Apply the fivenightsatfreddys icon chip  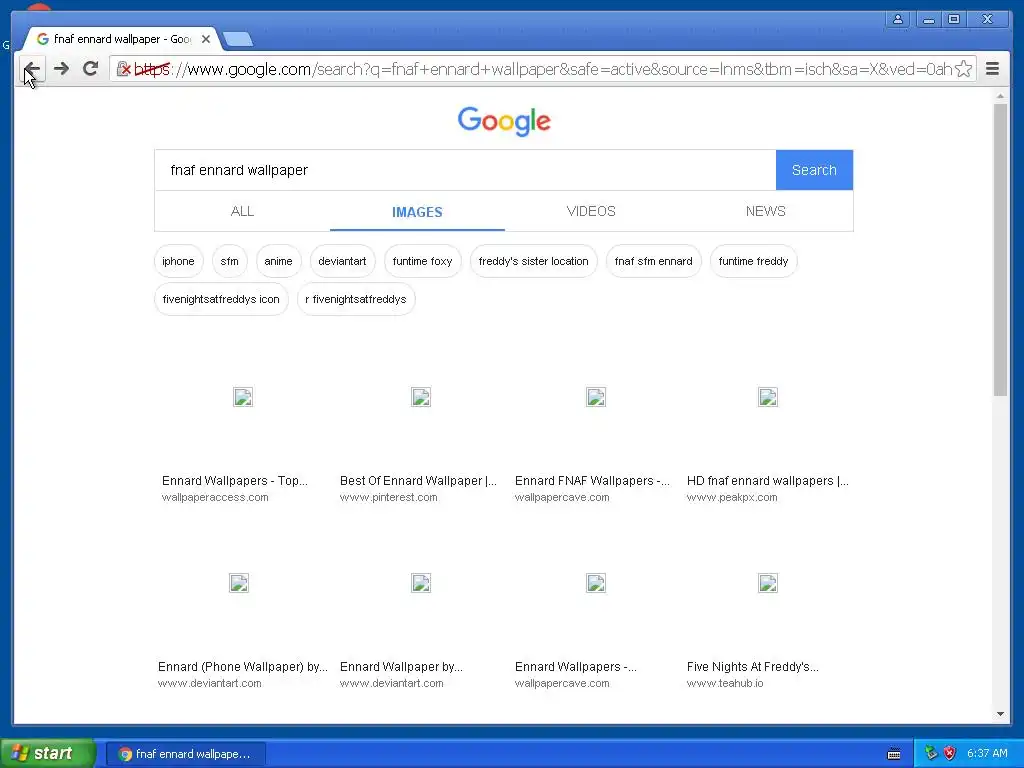click(221, 299)
